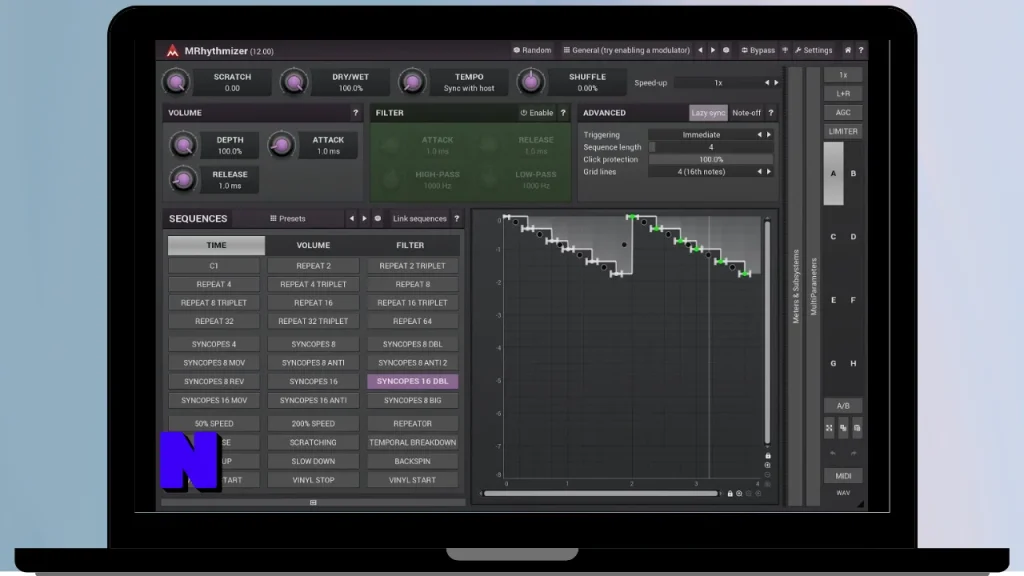The image size is (1024, 576).
Task: Open the Settings button
Action: (x=813, y=50)
